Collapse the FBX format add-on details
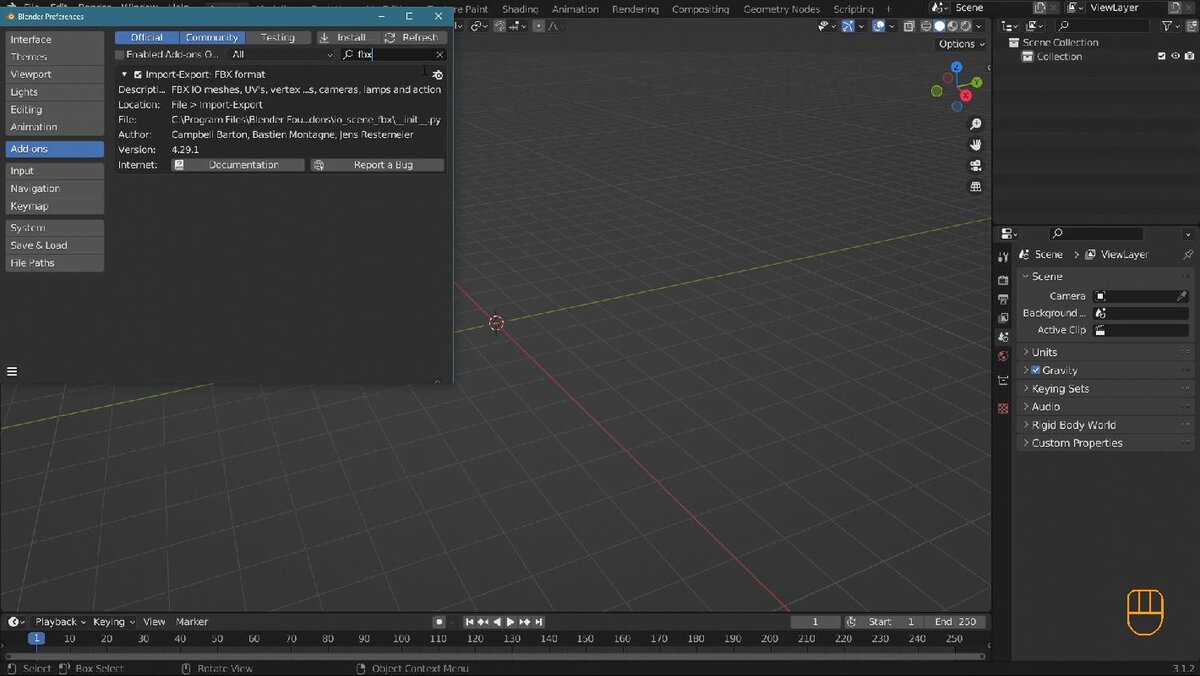The image size is (1200, 676). coord(124,74)
